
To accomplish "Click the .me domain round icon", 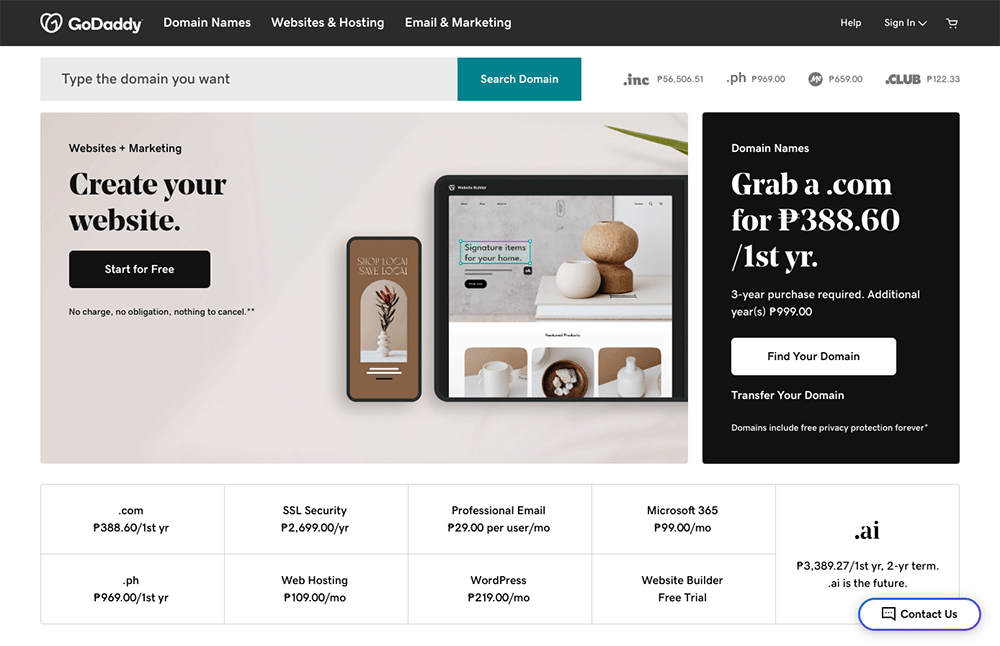I will click(x=815, y=79).
